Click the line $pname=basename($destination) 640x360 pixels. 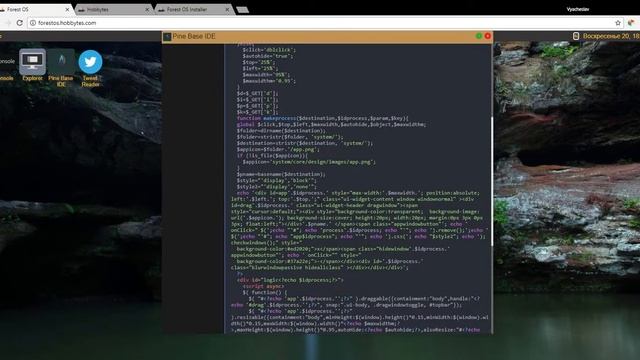[281, 174]
